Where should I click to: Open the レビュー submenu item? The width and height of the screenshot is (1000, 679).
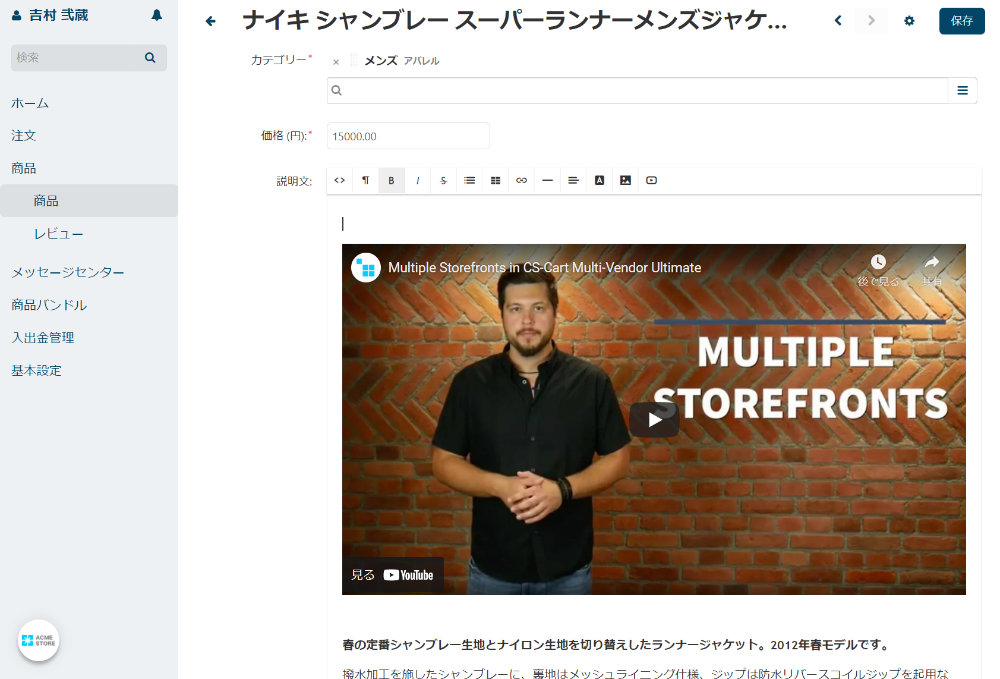pos(59,234)
